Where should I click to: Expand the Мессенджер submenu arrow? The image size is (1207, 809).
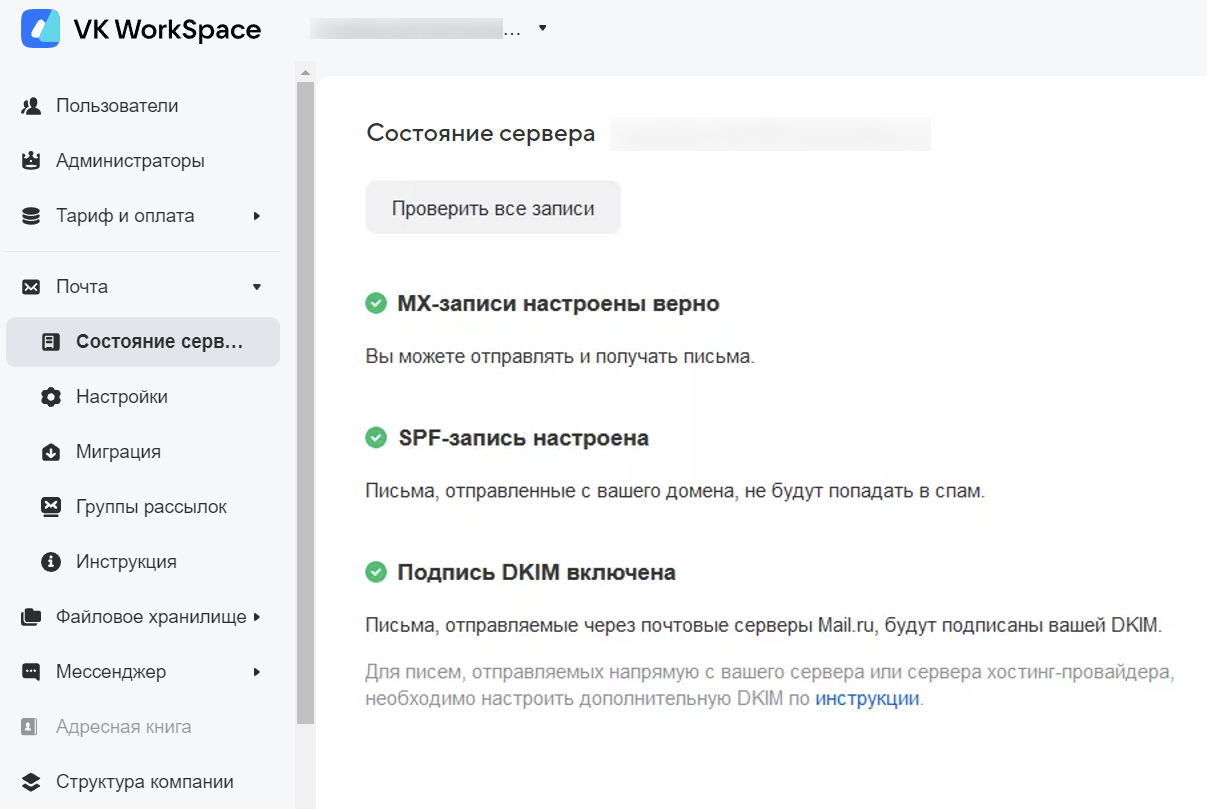[257, 672]
